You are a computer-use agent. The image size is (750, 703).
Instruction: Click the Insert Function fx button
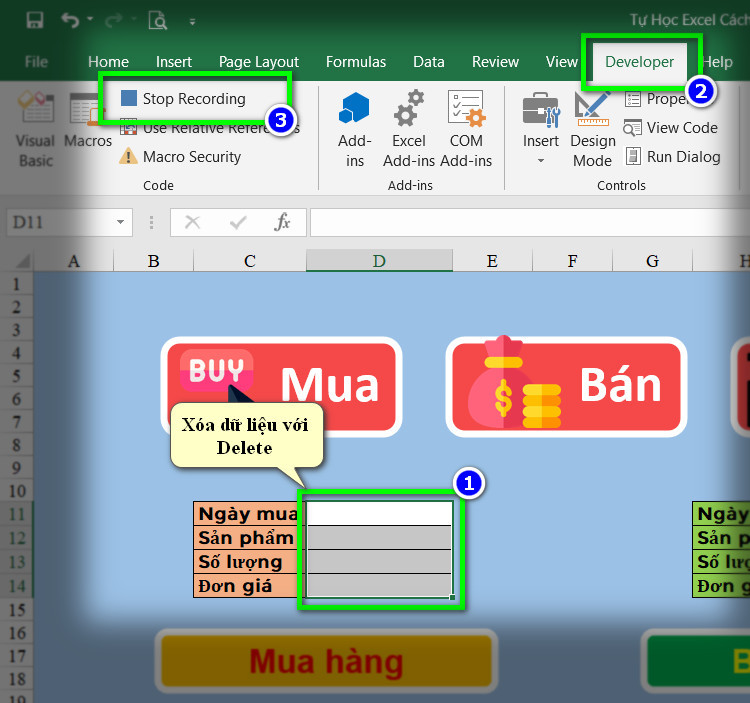click(x=282, y=222)
